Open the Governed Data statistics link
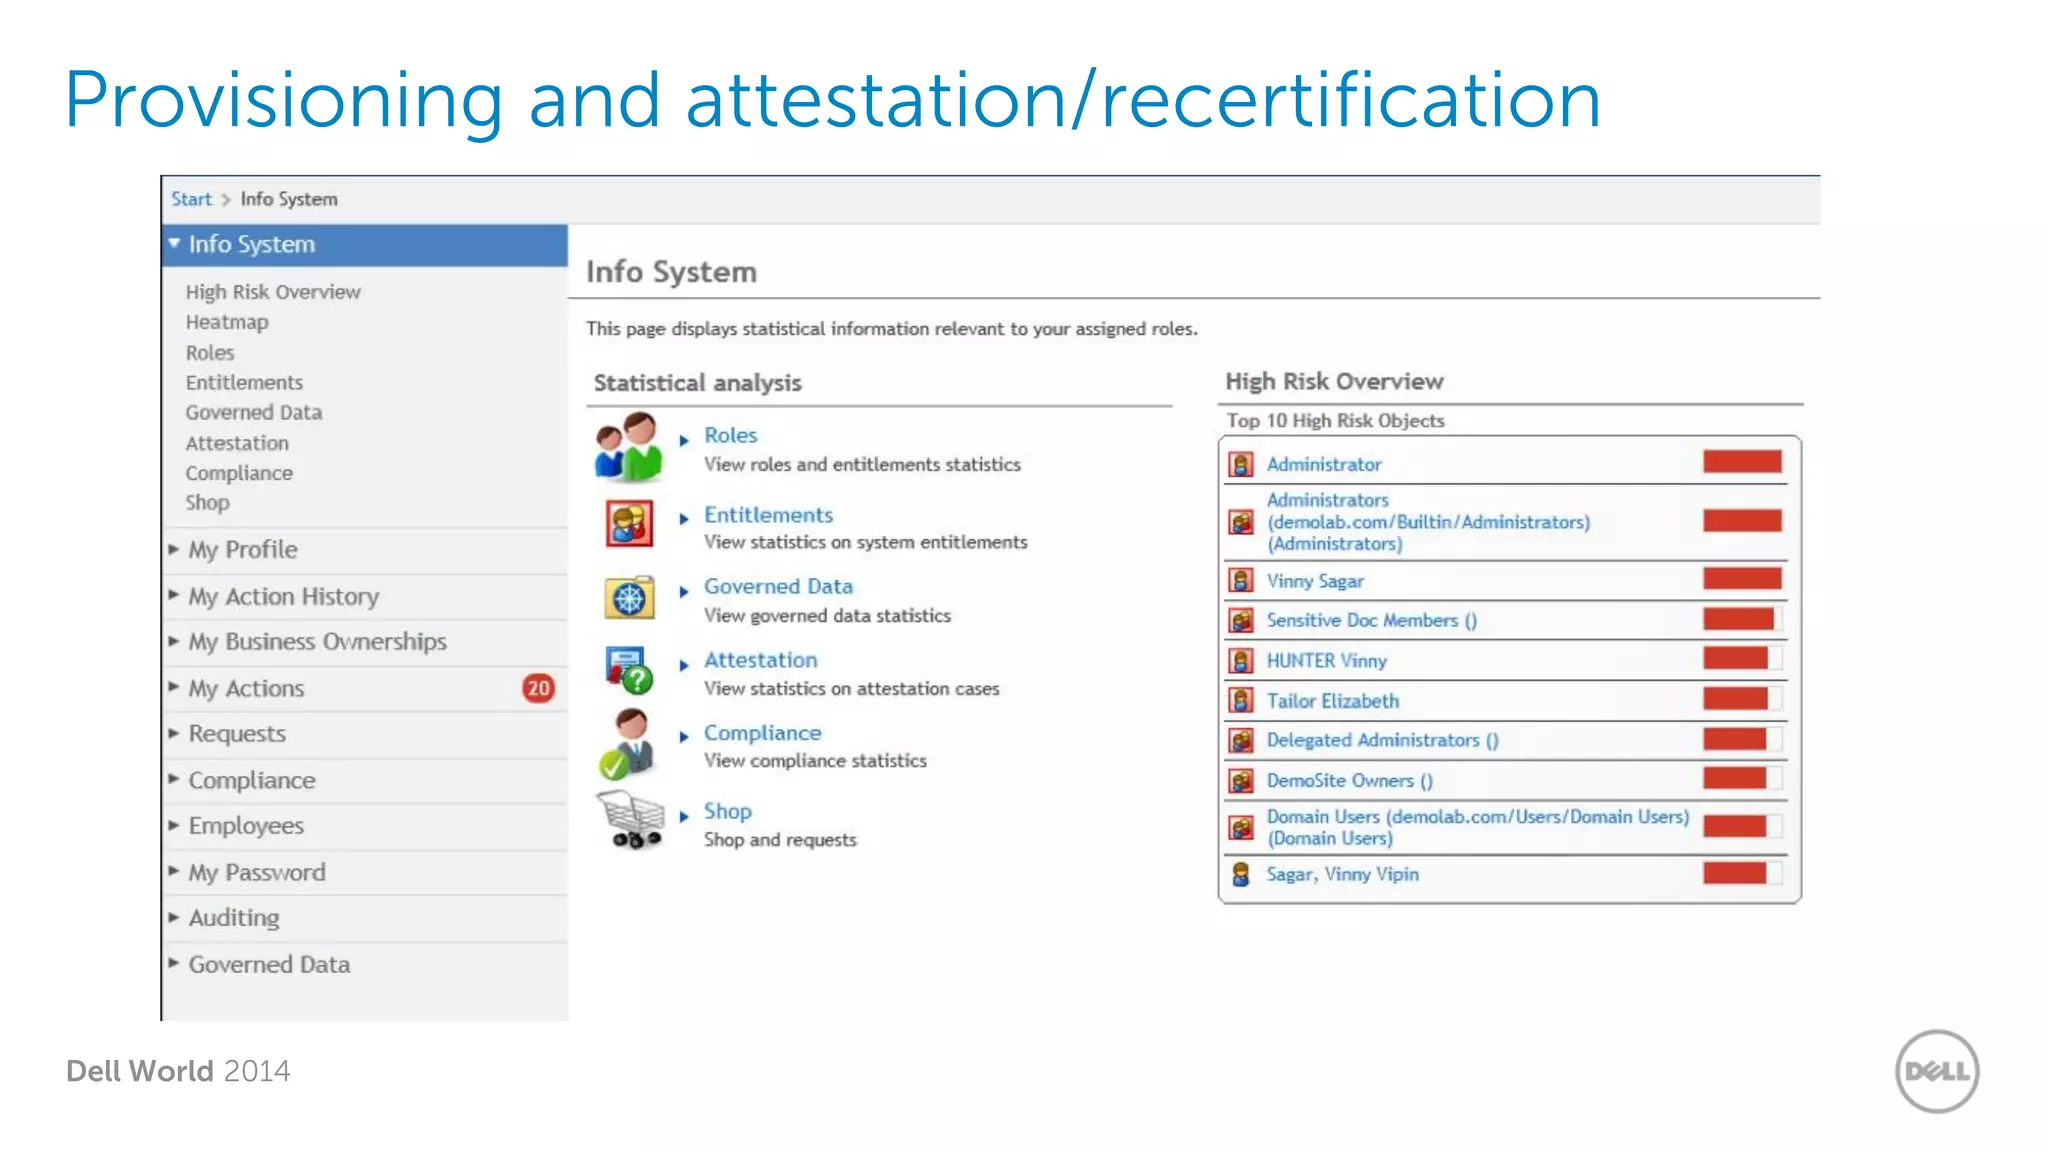This screenshot has width=2048, height=1152. coord(778,586)
